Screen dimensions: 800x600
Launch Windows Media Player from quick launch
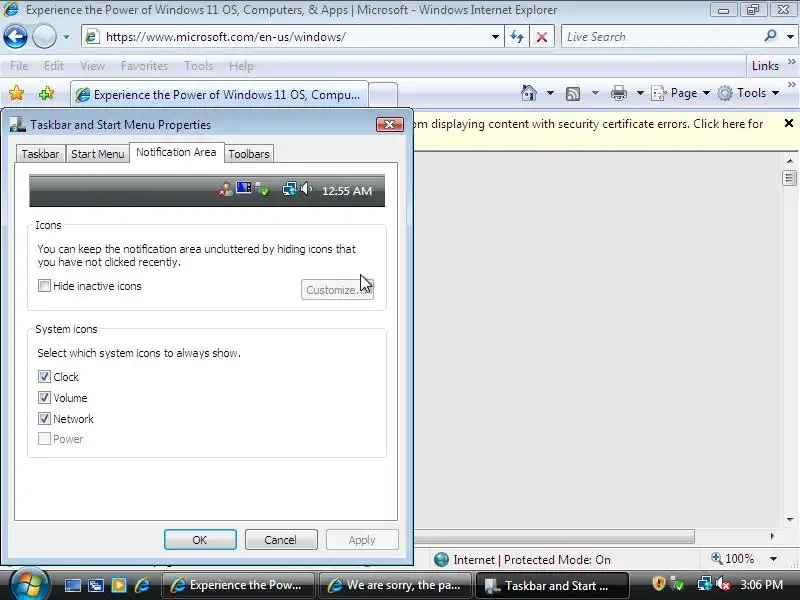118,586
